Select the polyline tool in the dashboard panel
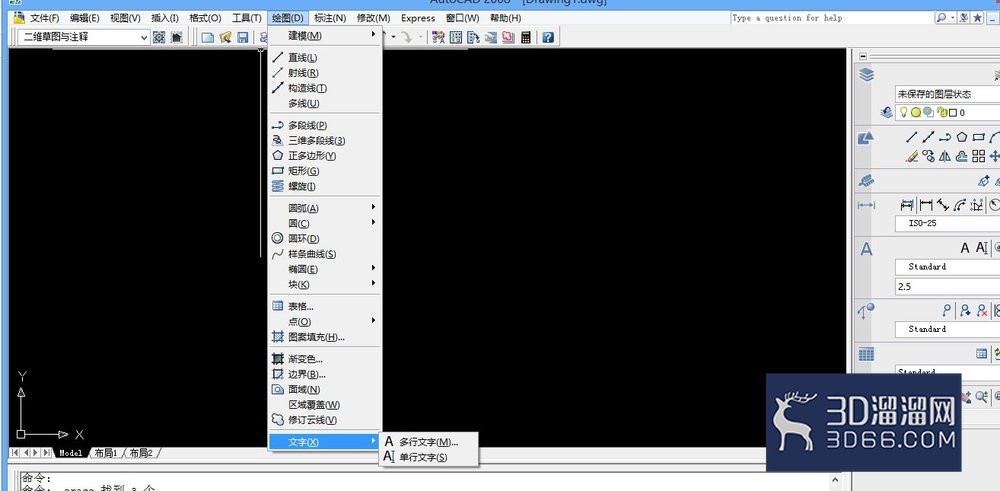The height and width of the screenshot is (491, 1000). pos(945,137)
